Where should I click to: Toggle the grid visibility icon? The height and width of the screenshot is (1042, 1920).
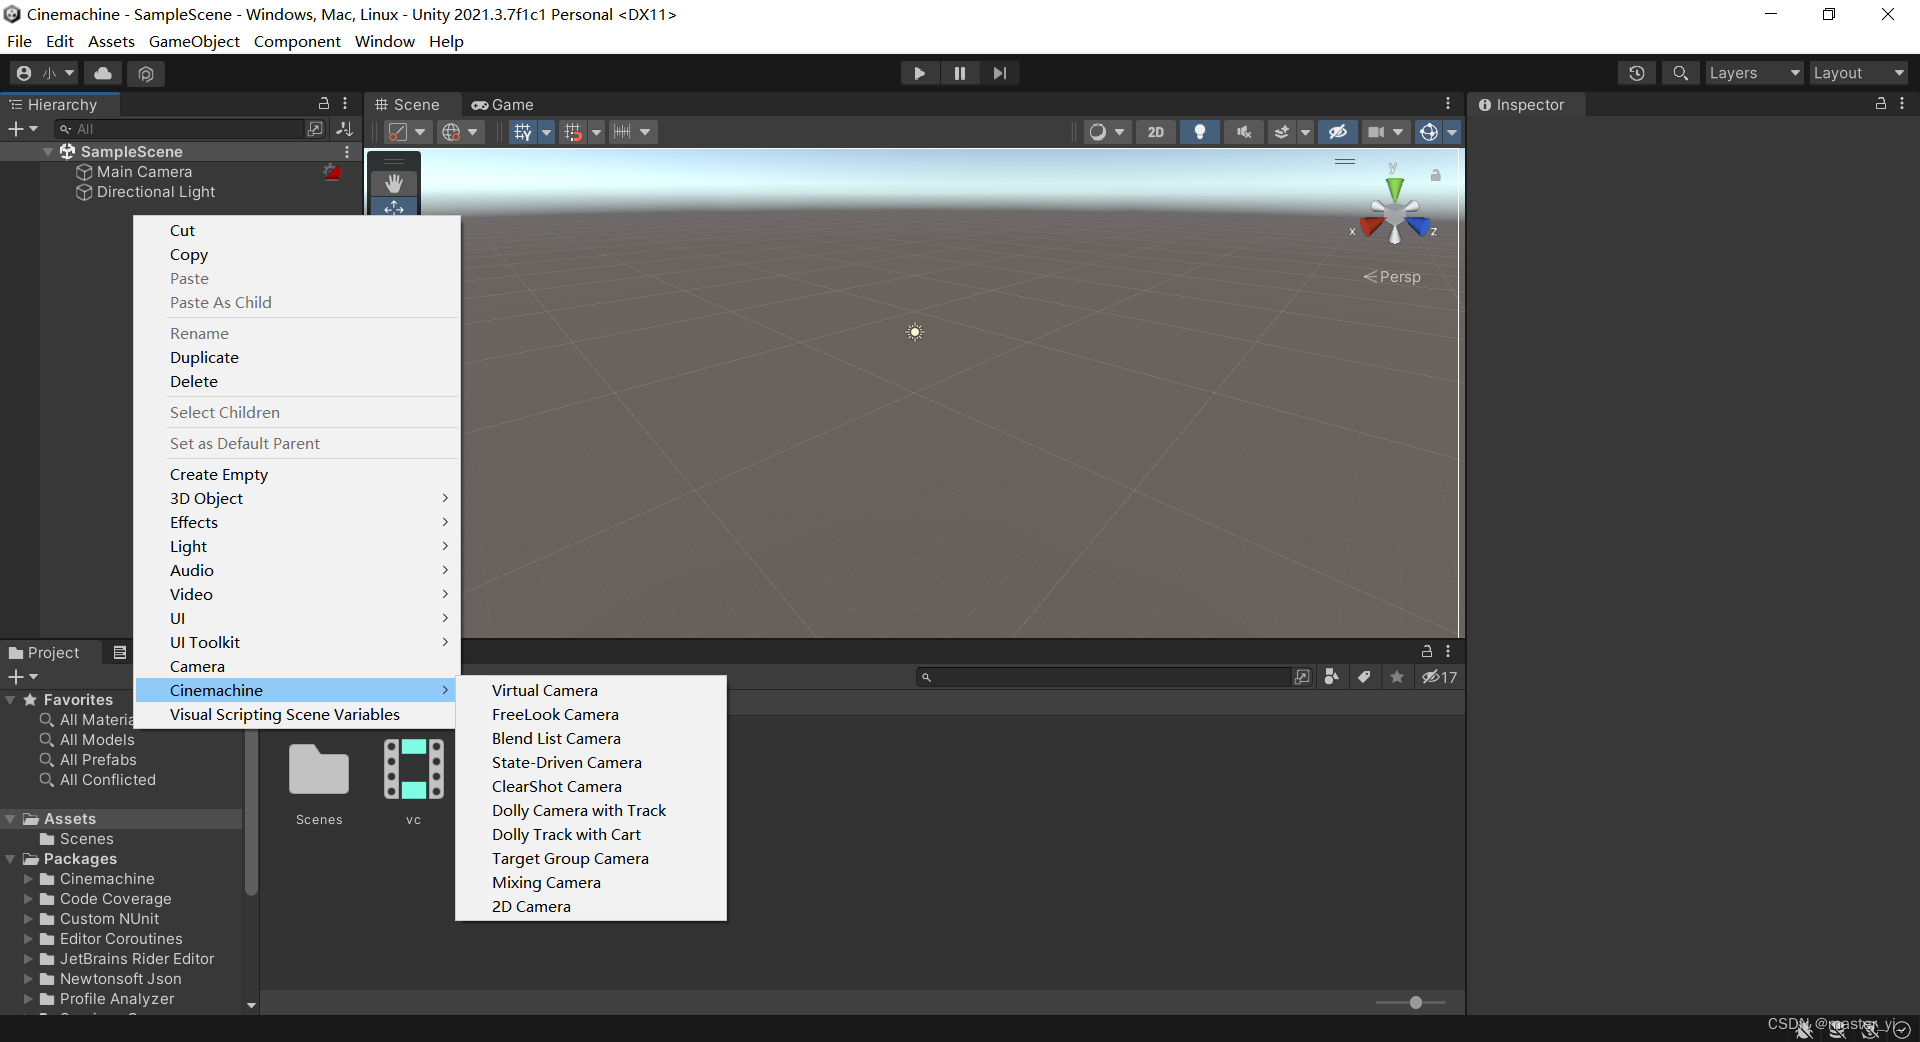click(x=522, y=132)
